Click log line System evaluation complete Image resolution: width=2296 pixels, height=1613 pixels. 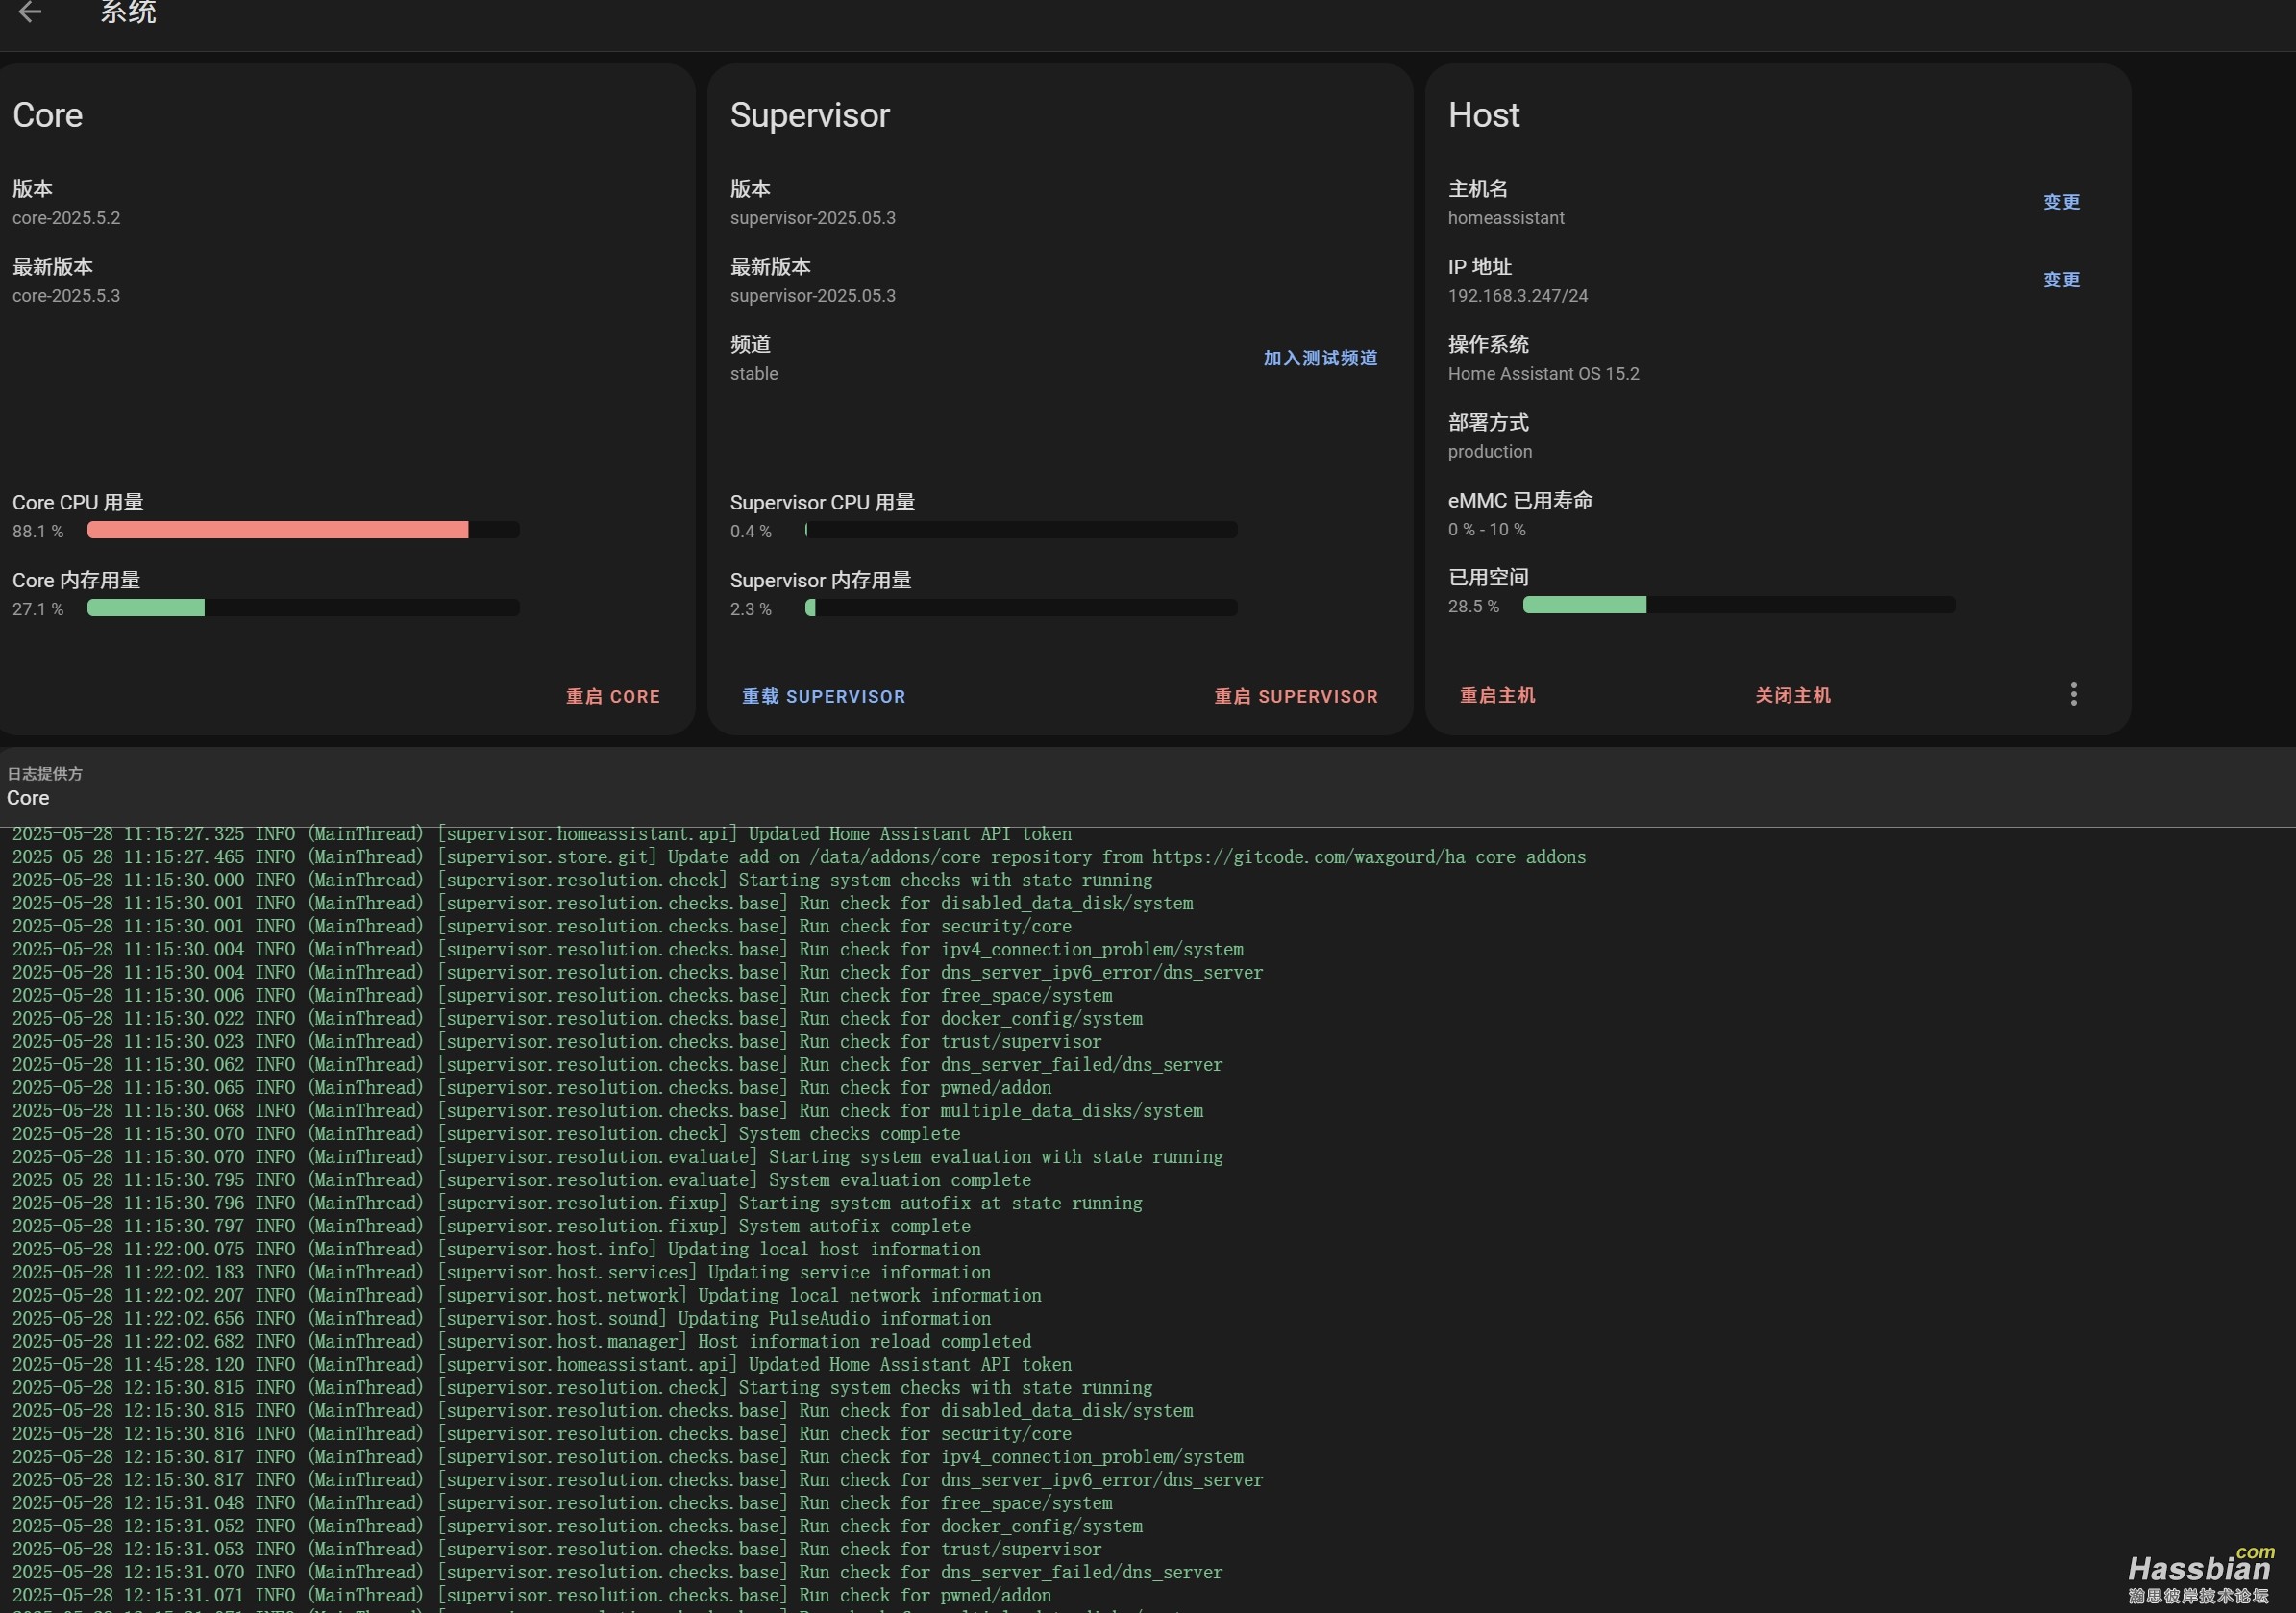tap(521, 1180)
